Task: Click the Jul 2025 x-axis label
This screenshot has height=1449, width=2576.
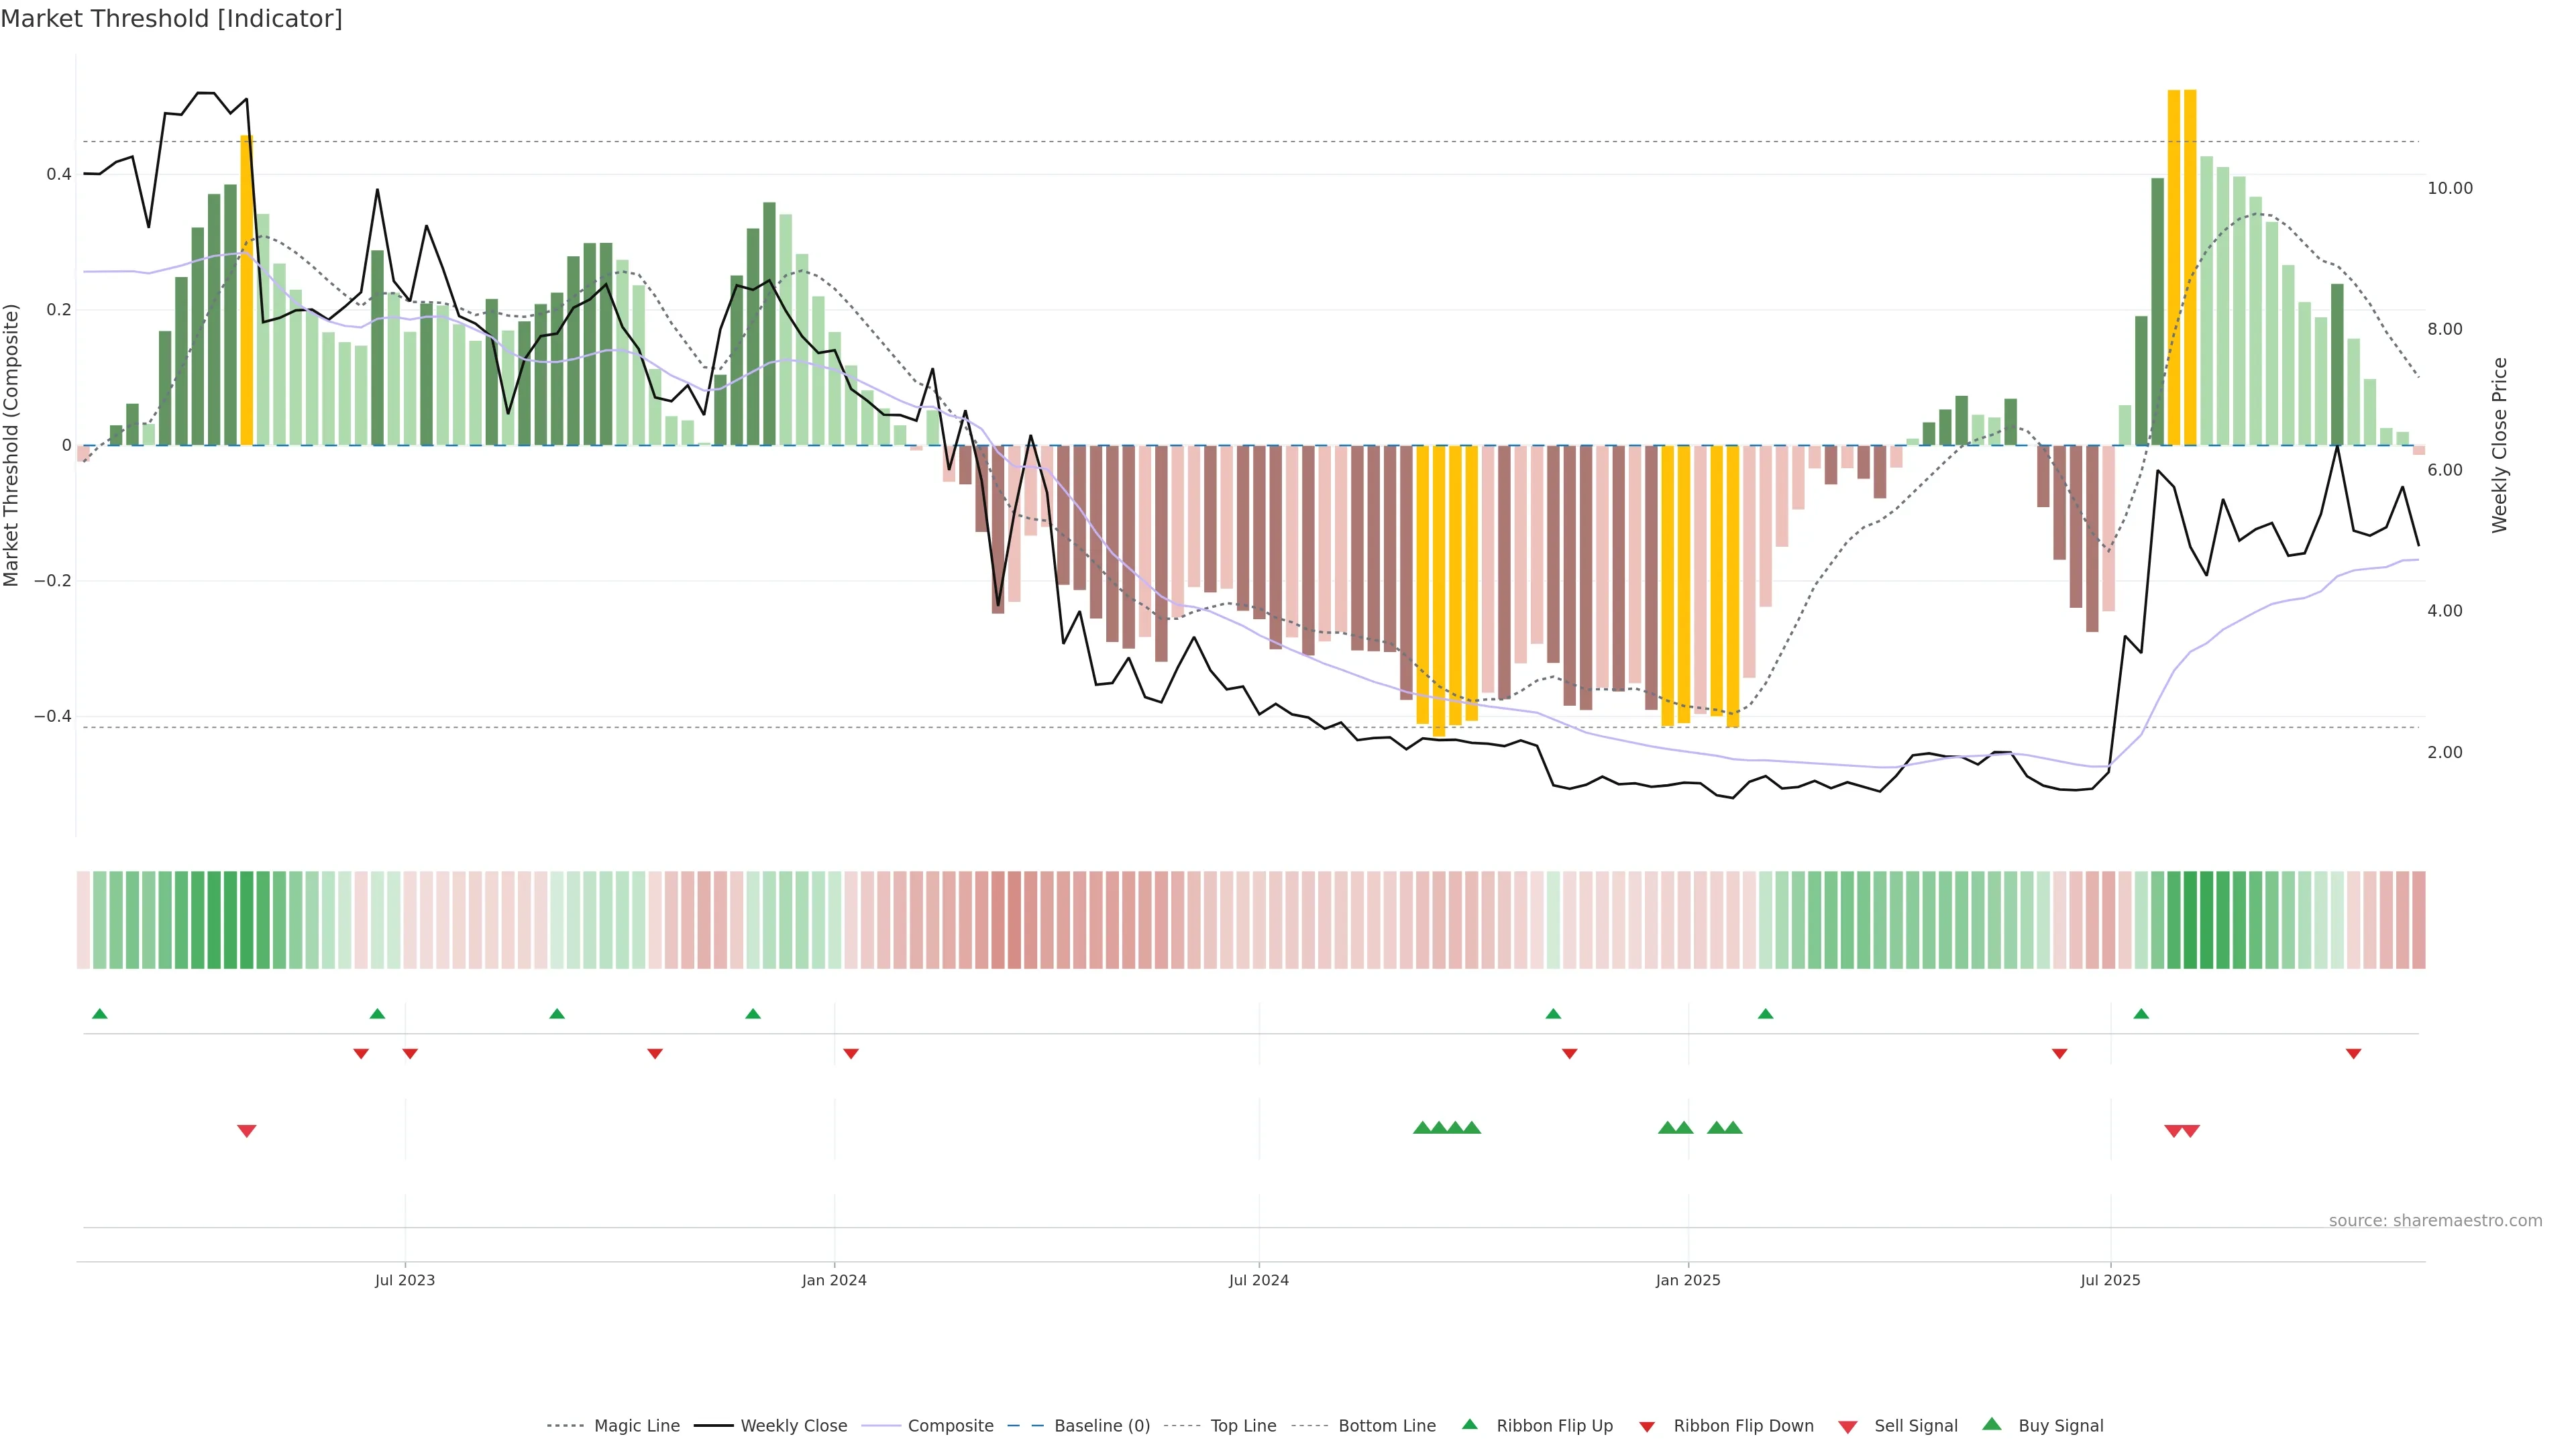Action: pos(2110,1280)
